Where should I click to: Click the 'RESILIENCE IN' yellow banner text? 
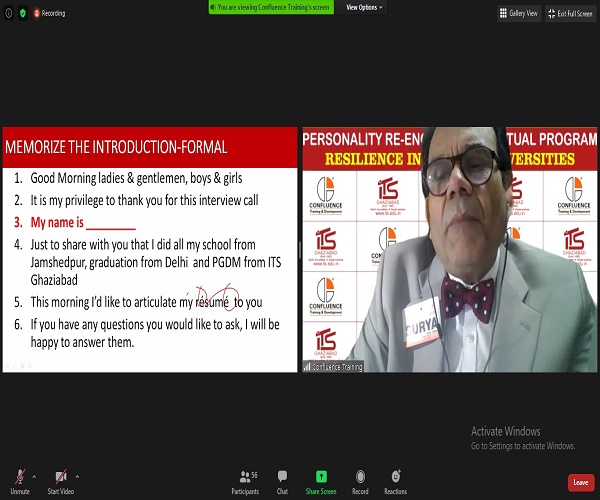(x=373, y=159)
